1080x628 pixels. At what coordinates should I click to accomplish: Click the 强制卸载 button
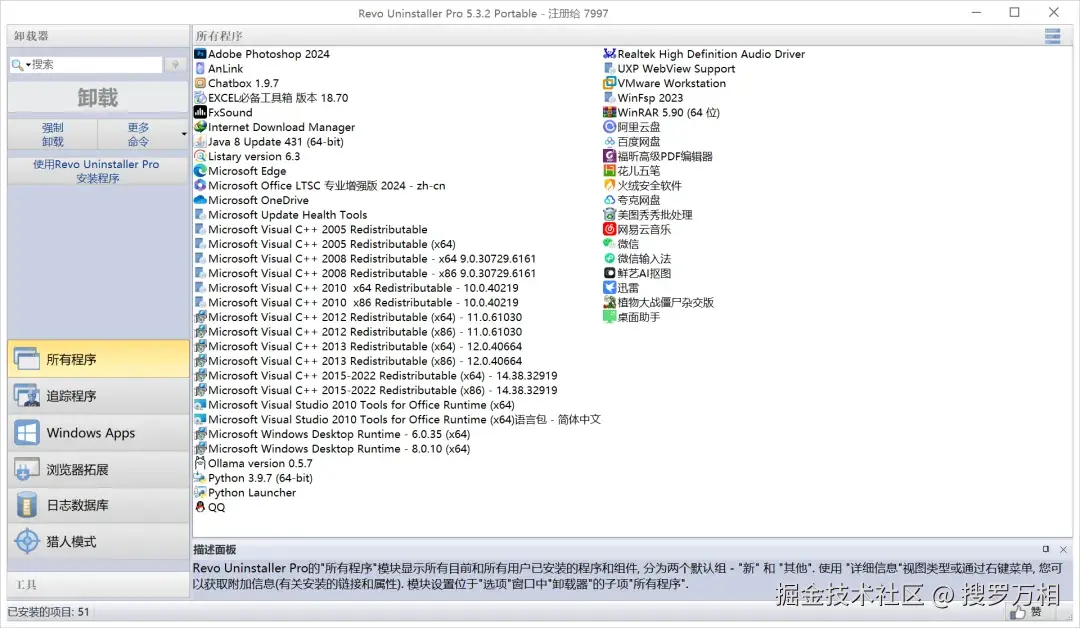(52, 134)
